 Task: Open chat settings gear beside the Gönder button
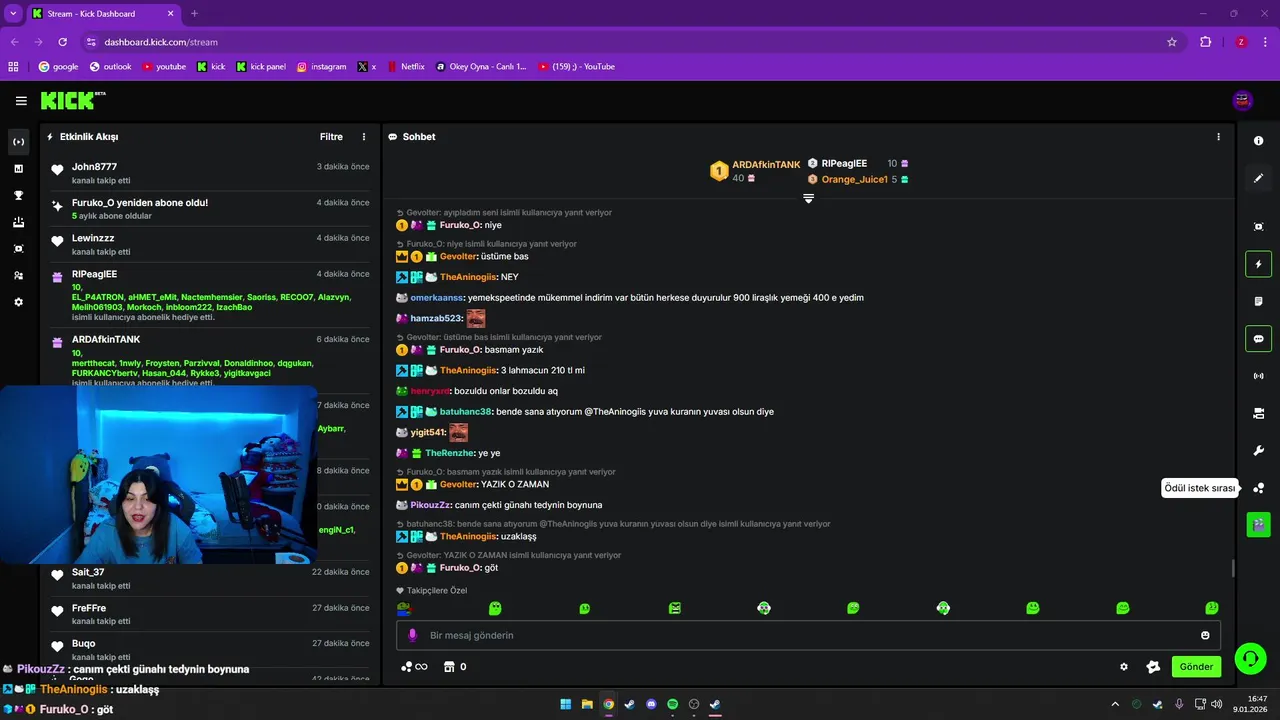[x=1124, y=667]
